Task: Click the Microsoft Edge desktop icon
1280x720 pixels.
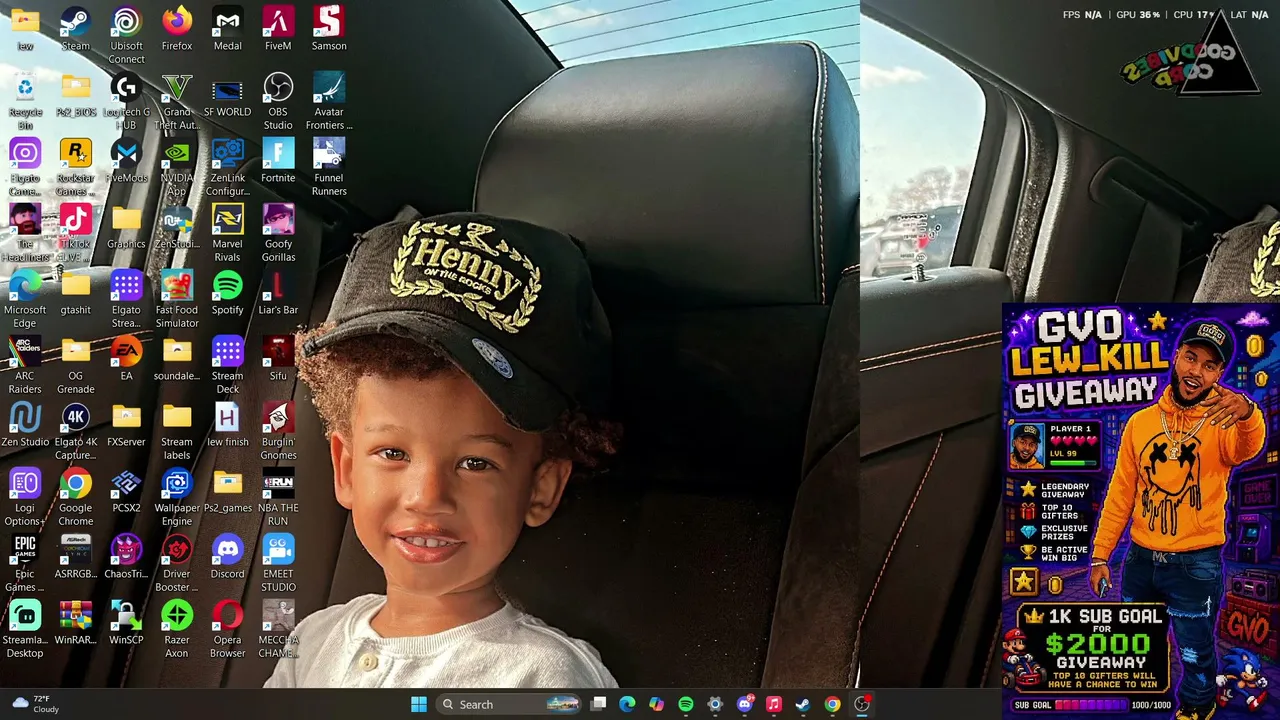Action: 25,300
